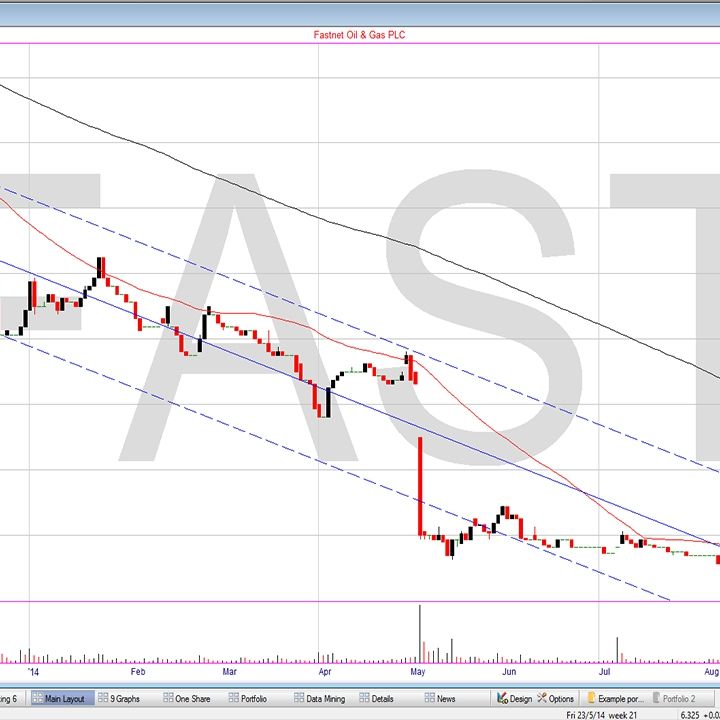Select the One Share layout tab
This screenshot has height=720, width=720.
[x=186, y=698]
